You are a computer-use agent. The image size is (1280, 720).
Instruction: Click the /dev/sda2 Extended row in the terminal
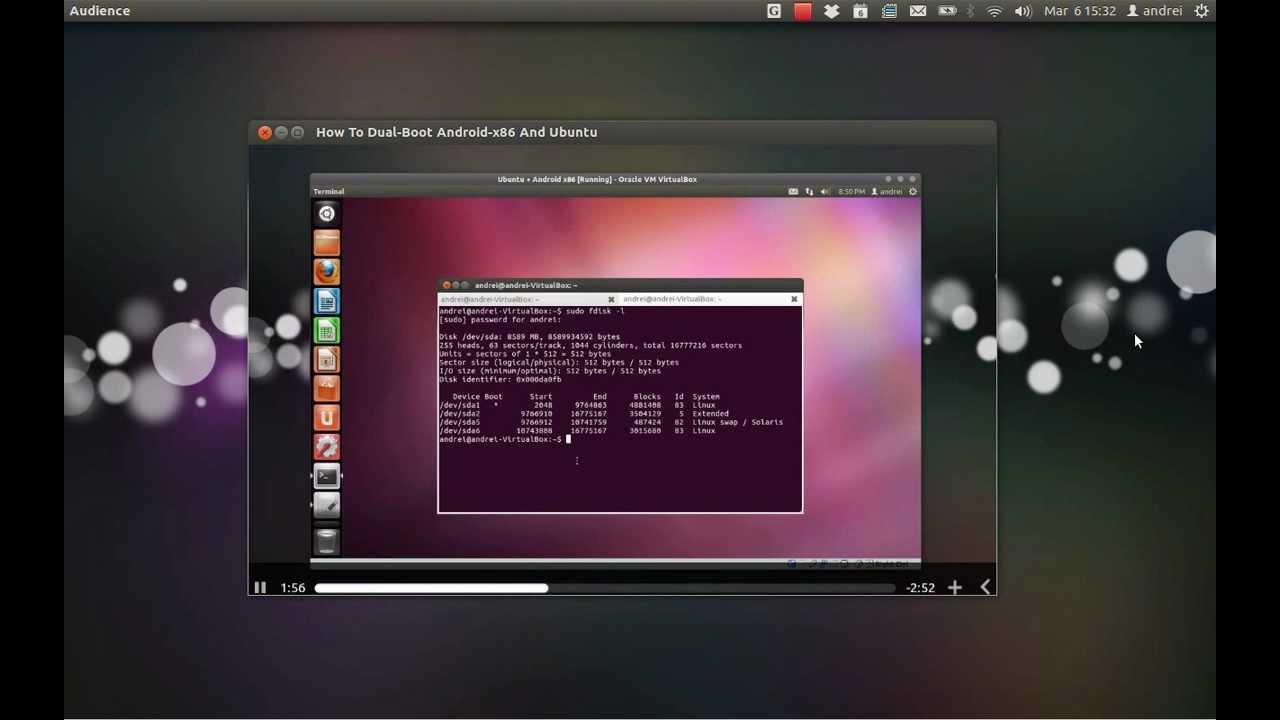click(584, 413)
